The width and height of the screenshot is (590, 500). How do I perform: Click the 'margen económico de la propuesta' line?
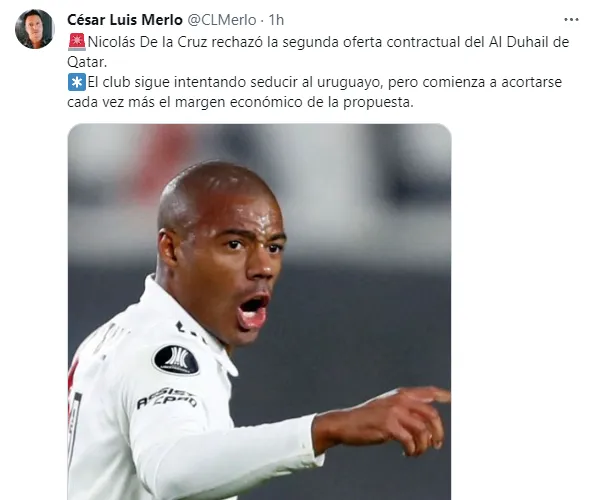294,102
